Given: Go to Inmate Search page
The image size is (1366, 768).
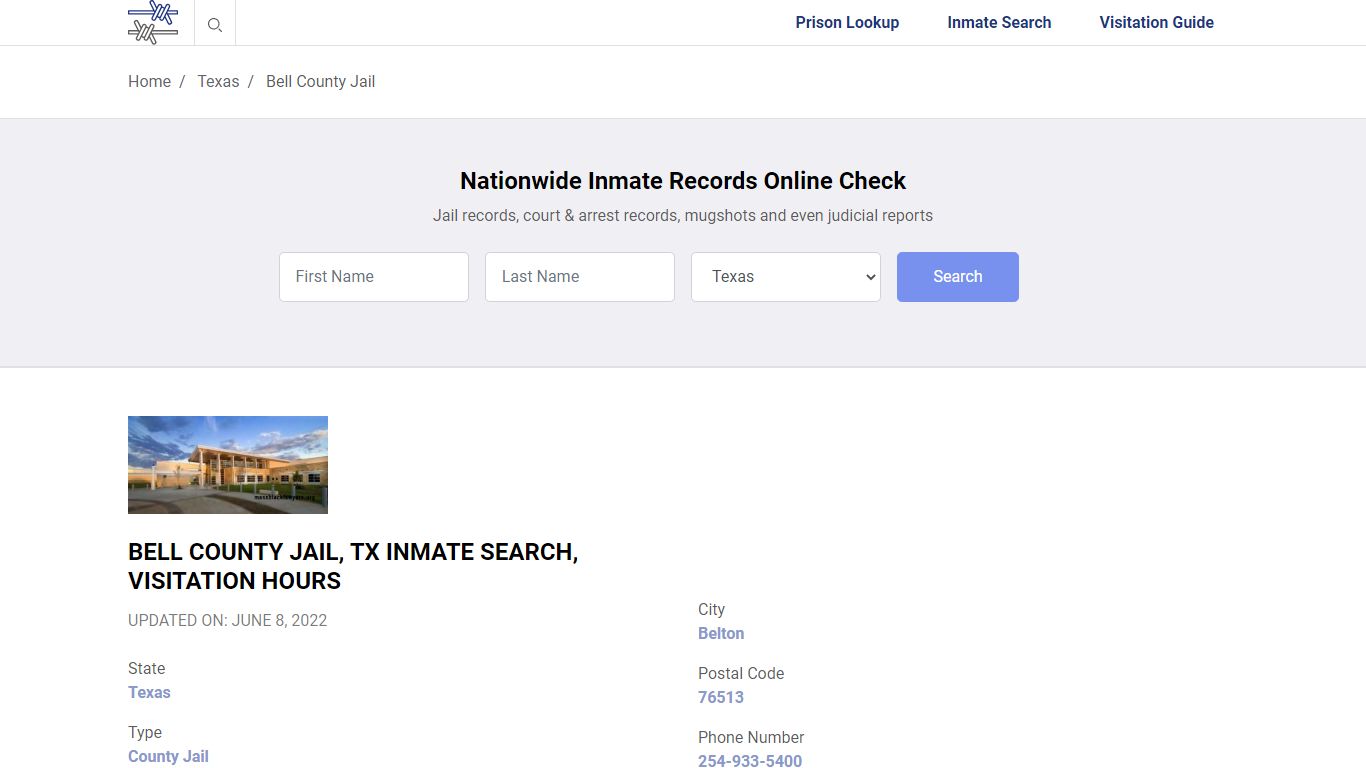Looking at the screenshot, I should (999, 22).
